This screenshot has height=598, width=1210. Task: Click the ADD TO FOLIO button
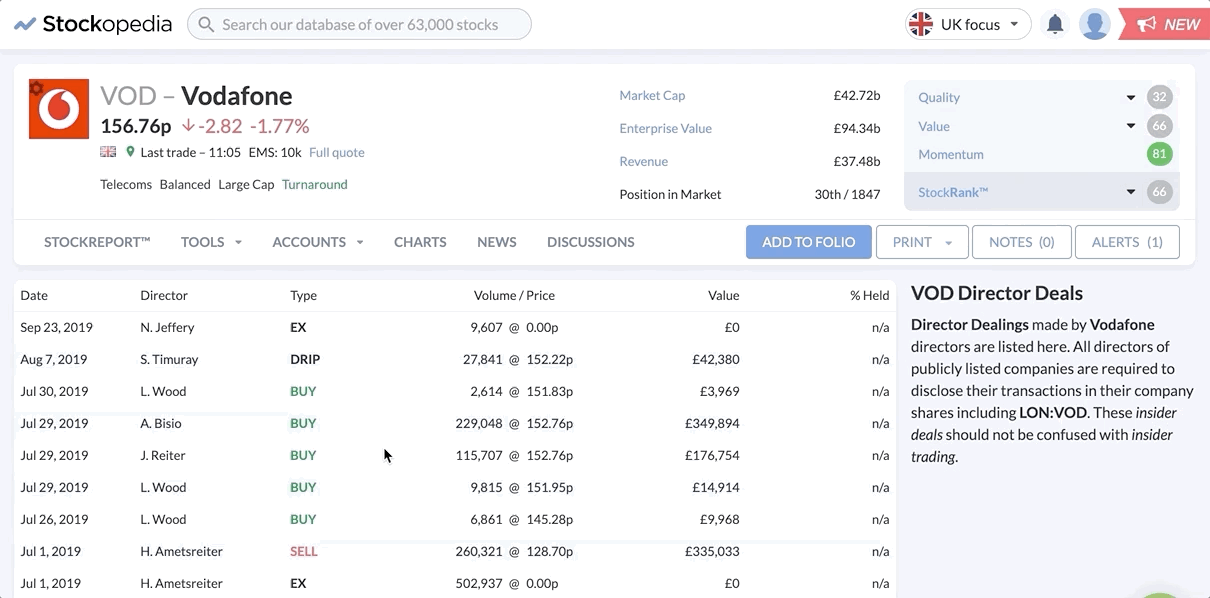pos(809,242)
